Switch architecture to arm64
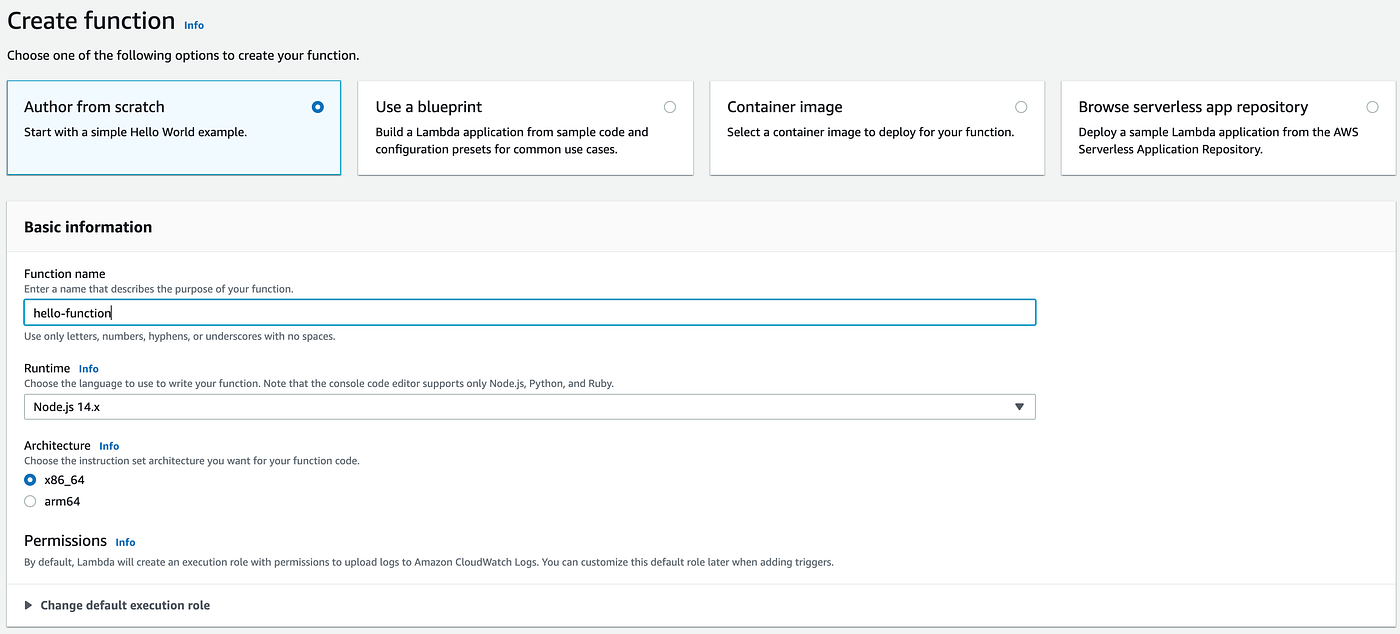1400x634 pixels. pos(30,501)
